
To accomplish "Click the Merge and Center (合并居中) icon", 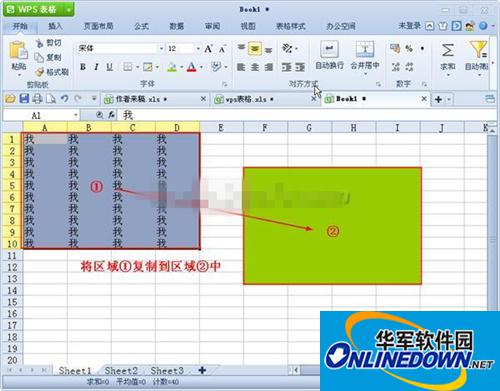I will coord(365,49).
